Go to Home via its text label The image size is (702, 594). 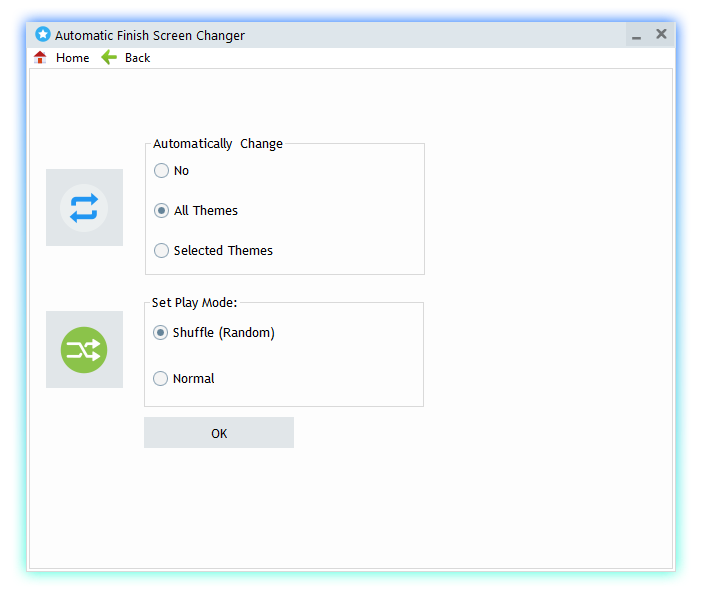click(72, 58)
